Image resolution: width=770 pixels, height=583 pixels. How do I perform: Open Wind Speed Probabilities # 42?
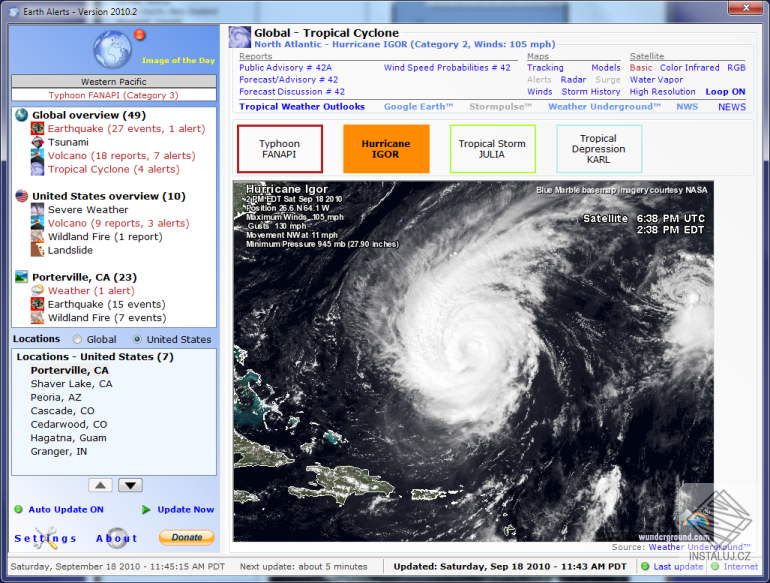pos(447,68)
